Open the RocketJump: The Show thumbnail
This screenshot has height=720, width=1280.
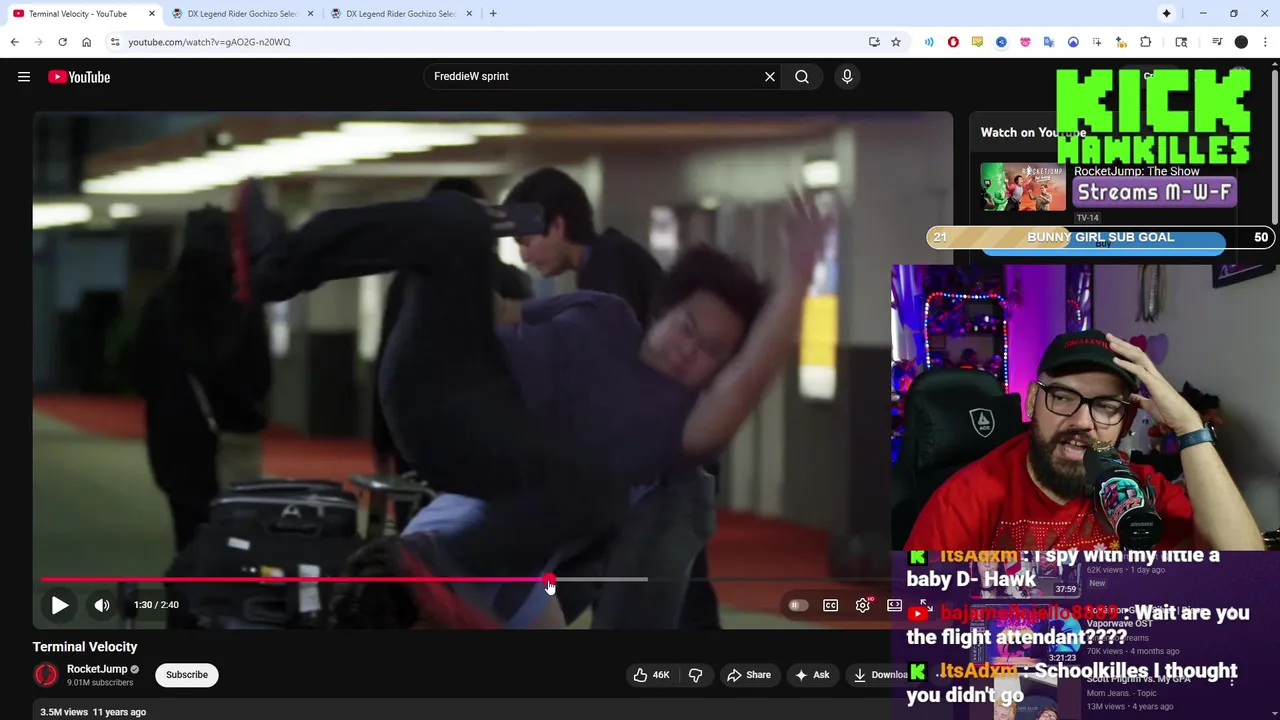tap(1023, 186)
